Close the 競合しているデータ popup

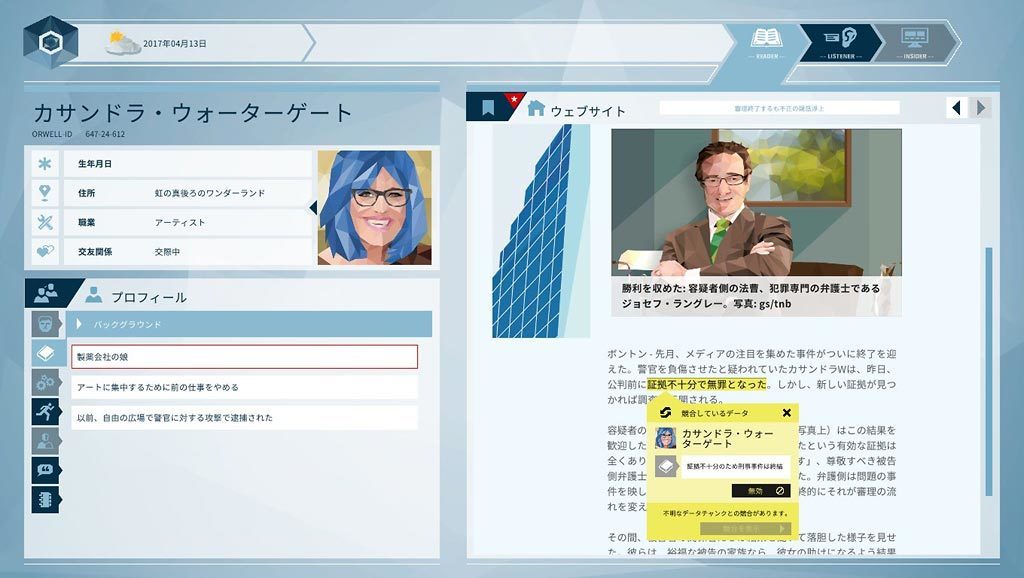point(786,413)
